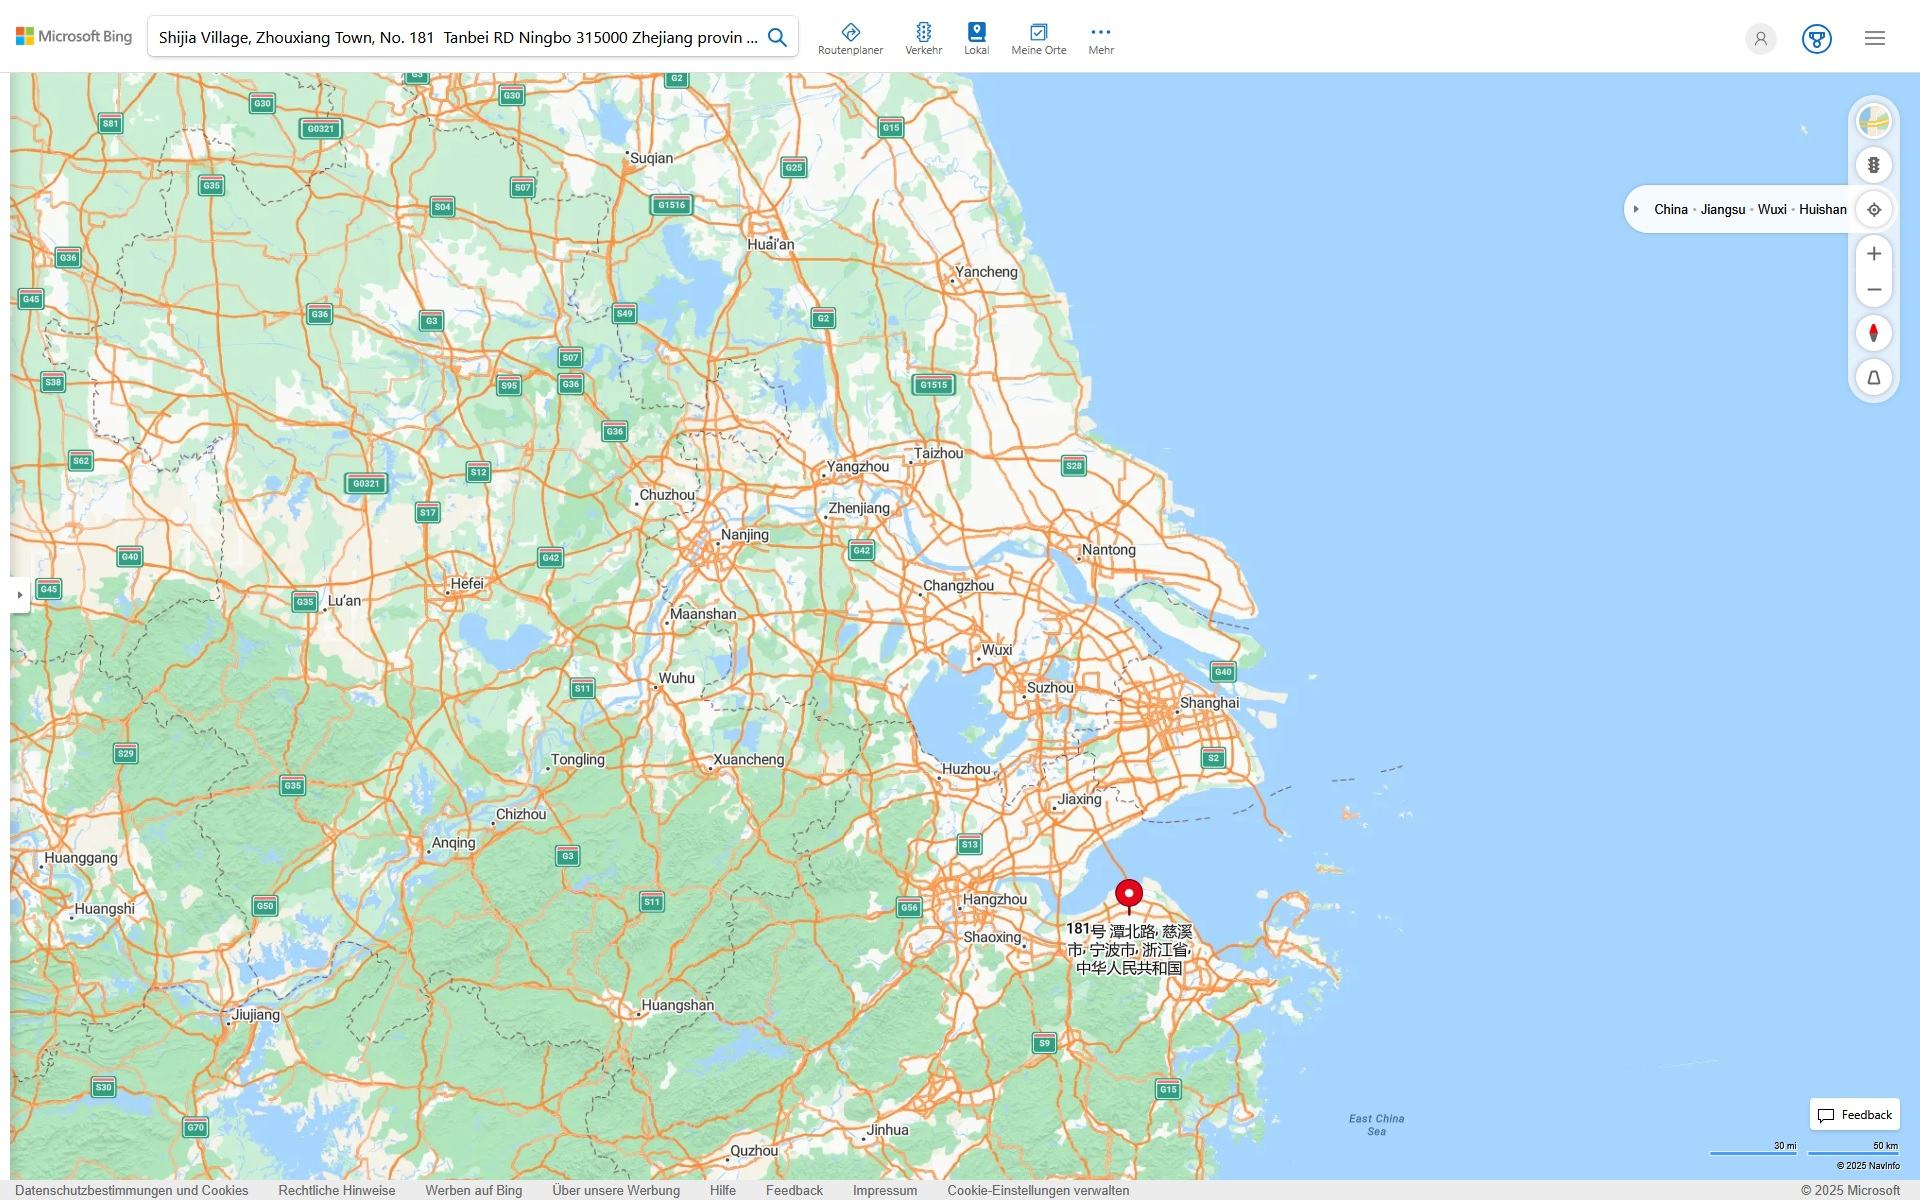The width and height of the screenshot is (1920, 1200).
Task: Zoom in with the plus button
Action: (x=1874, y=254)
